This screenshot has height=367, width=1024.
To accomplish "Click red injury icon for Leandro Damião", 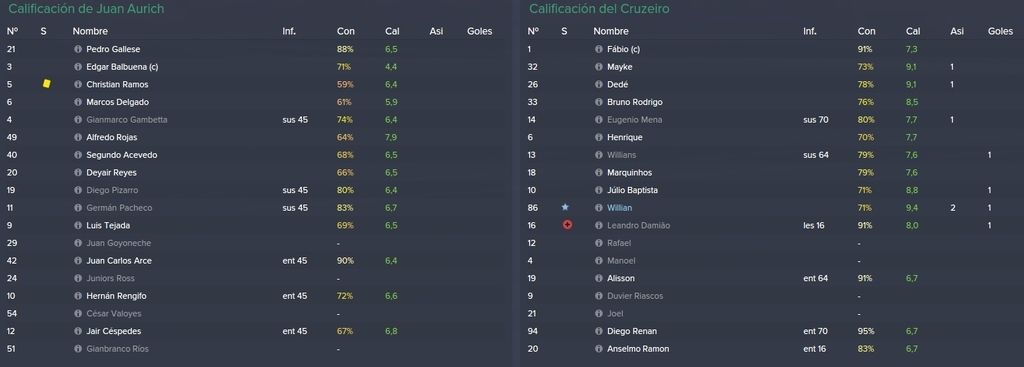I will [567, 225].
